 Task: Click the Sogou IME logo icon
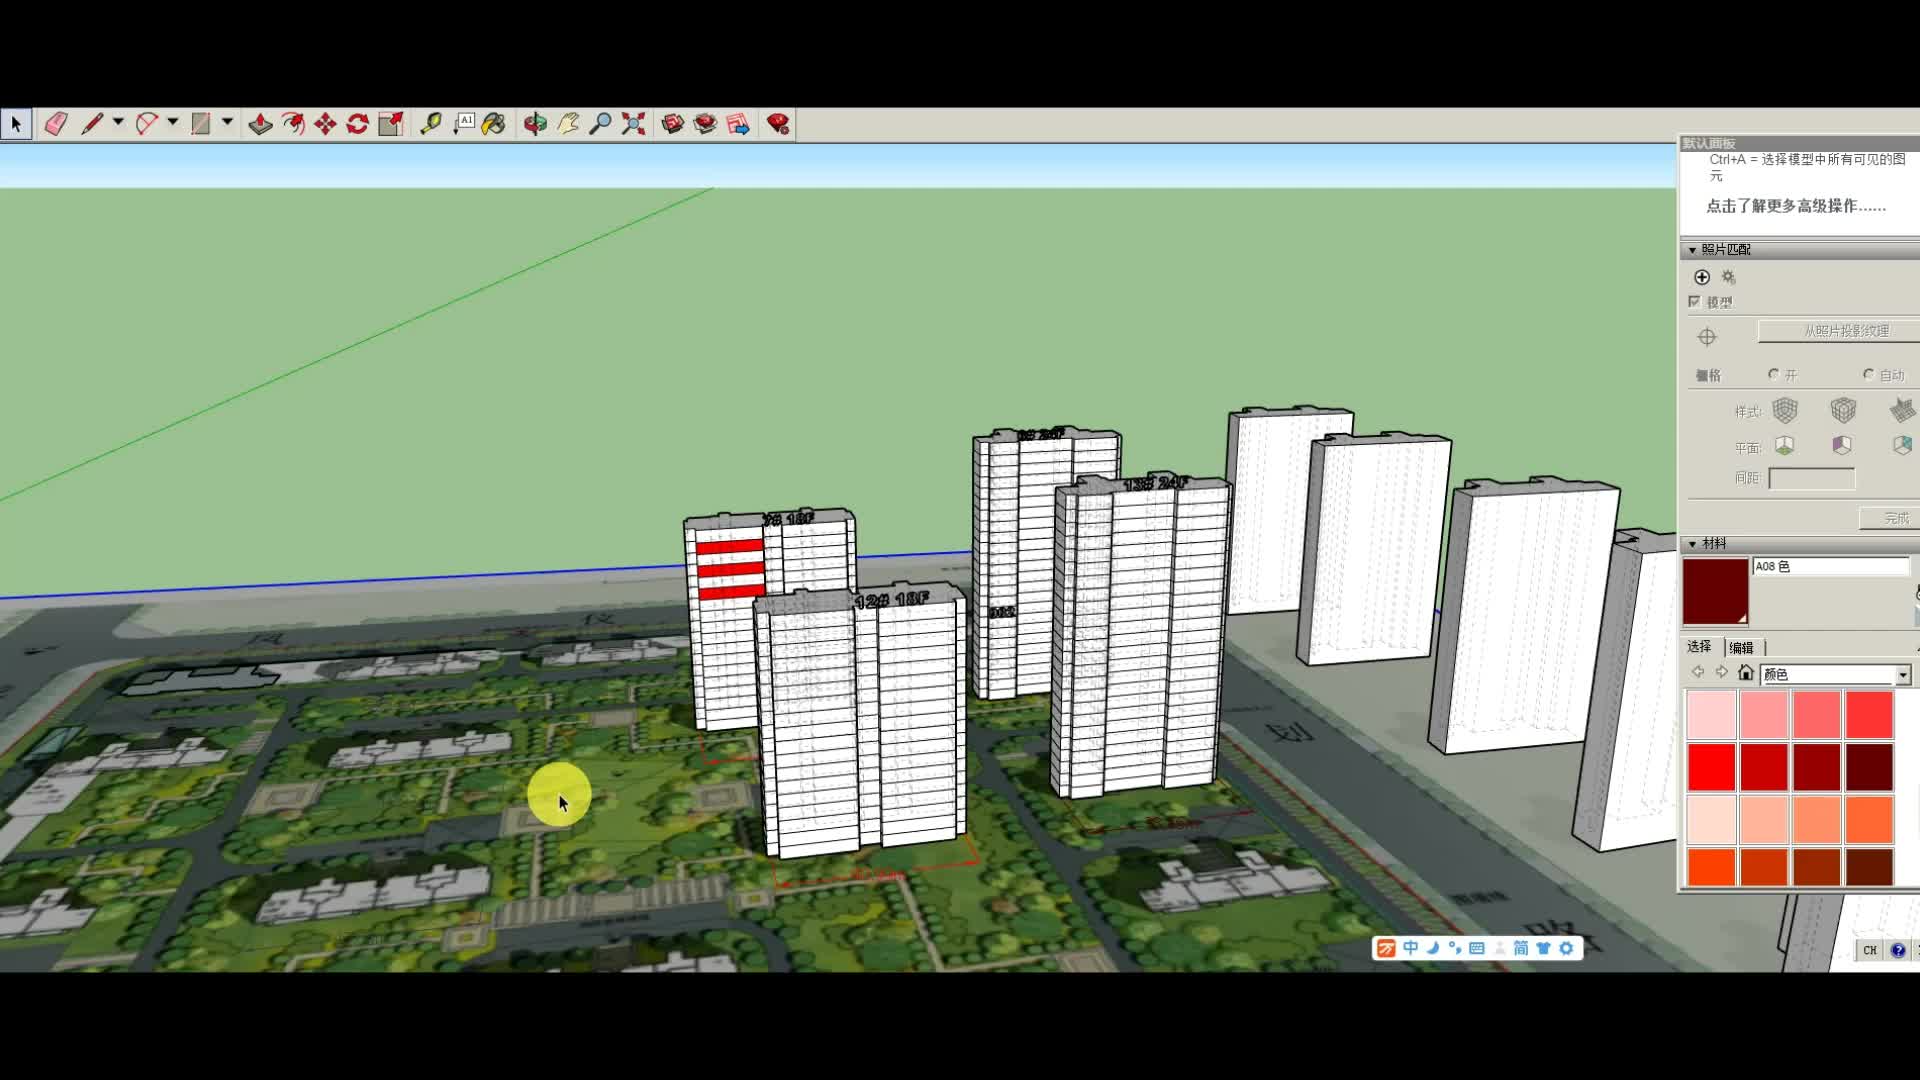(1386, 948)
